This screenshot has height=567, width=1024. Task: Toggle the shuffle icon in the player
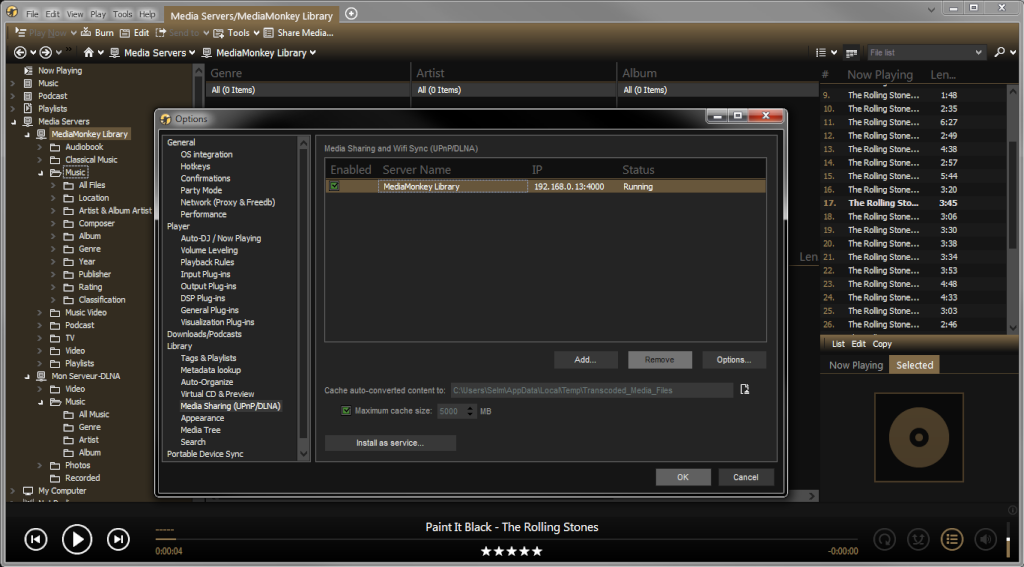coord(918,540)
